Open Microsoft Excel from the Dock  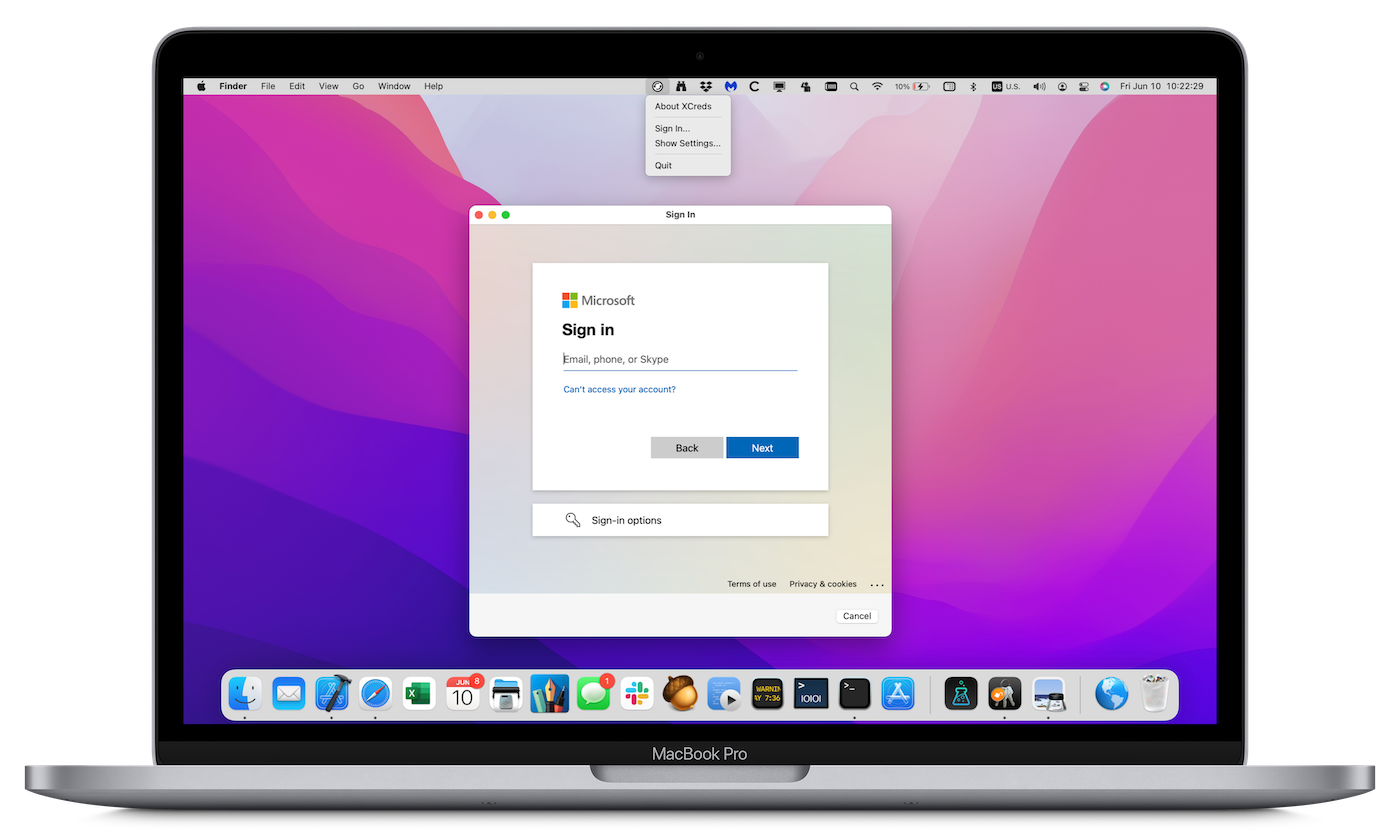coord(418,693)
